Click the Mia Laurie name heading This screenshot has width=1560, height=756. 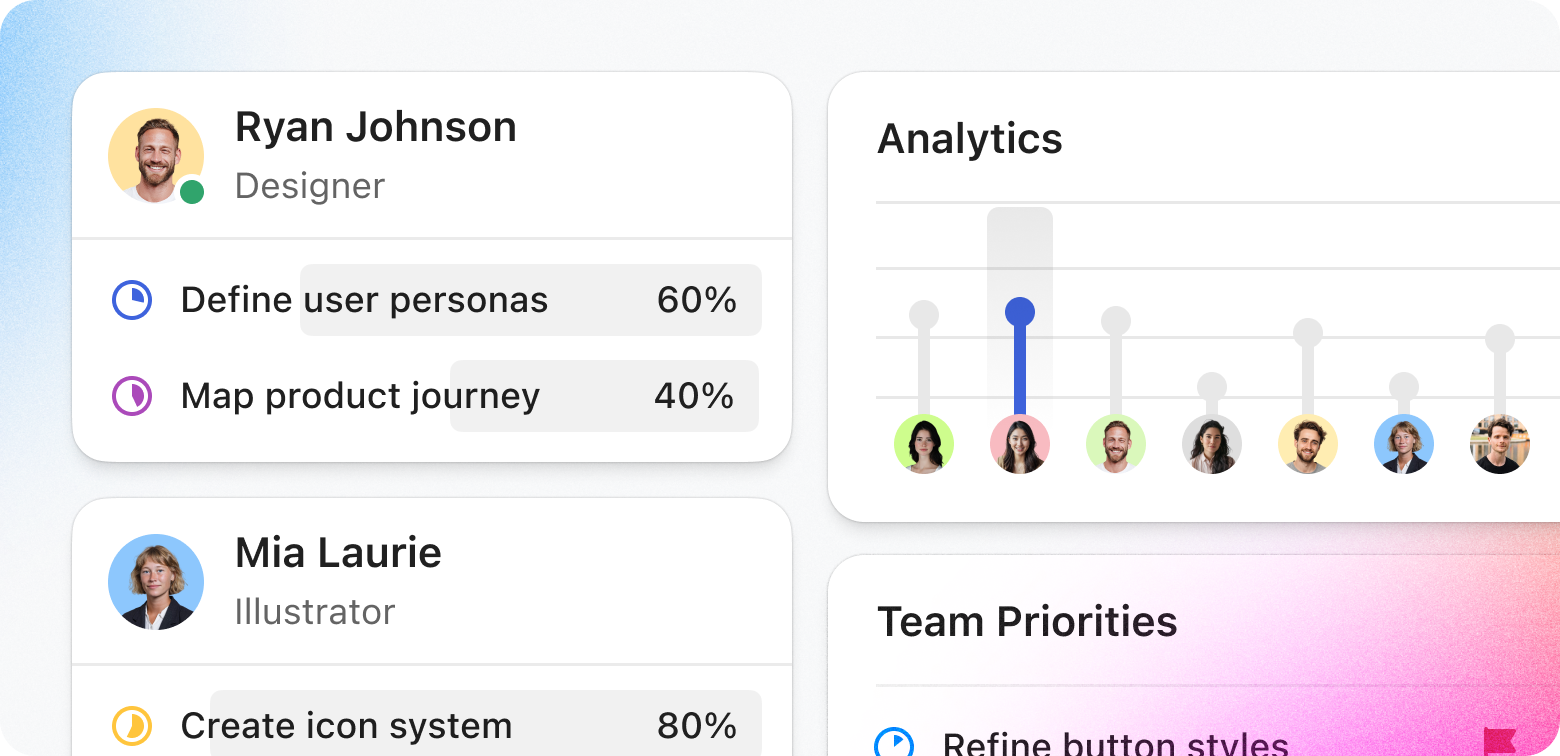click(338, 553)
